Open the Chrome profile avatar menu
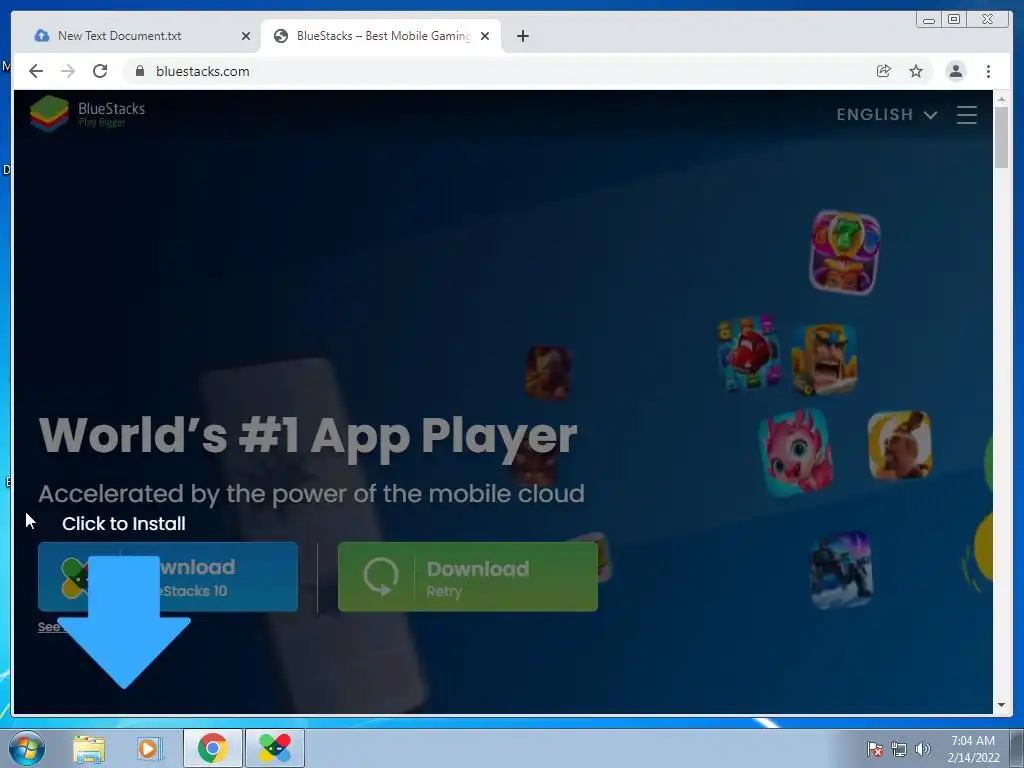Image resolution: width=1024 pixels, height=768 pixels. pyautogui.click(x=955, y=71)
